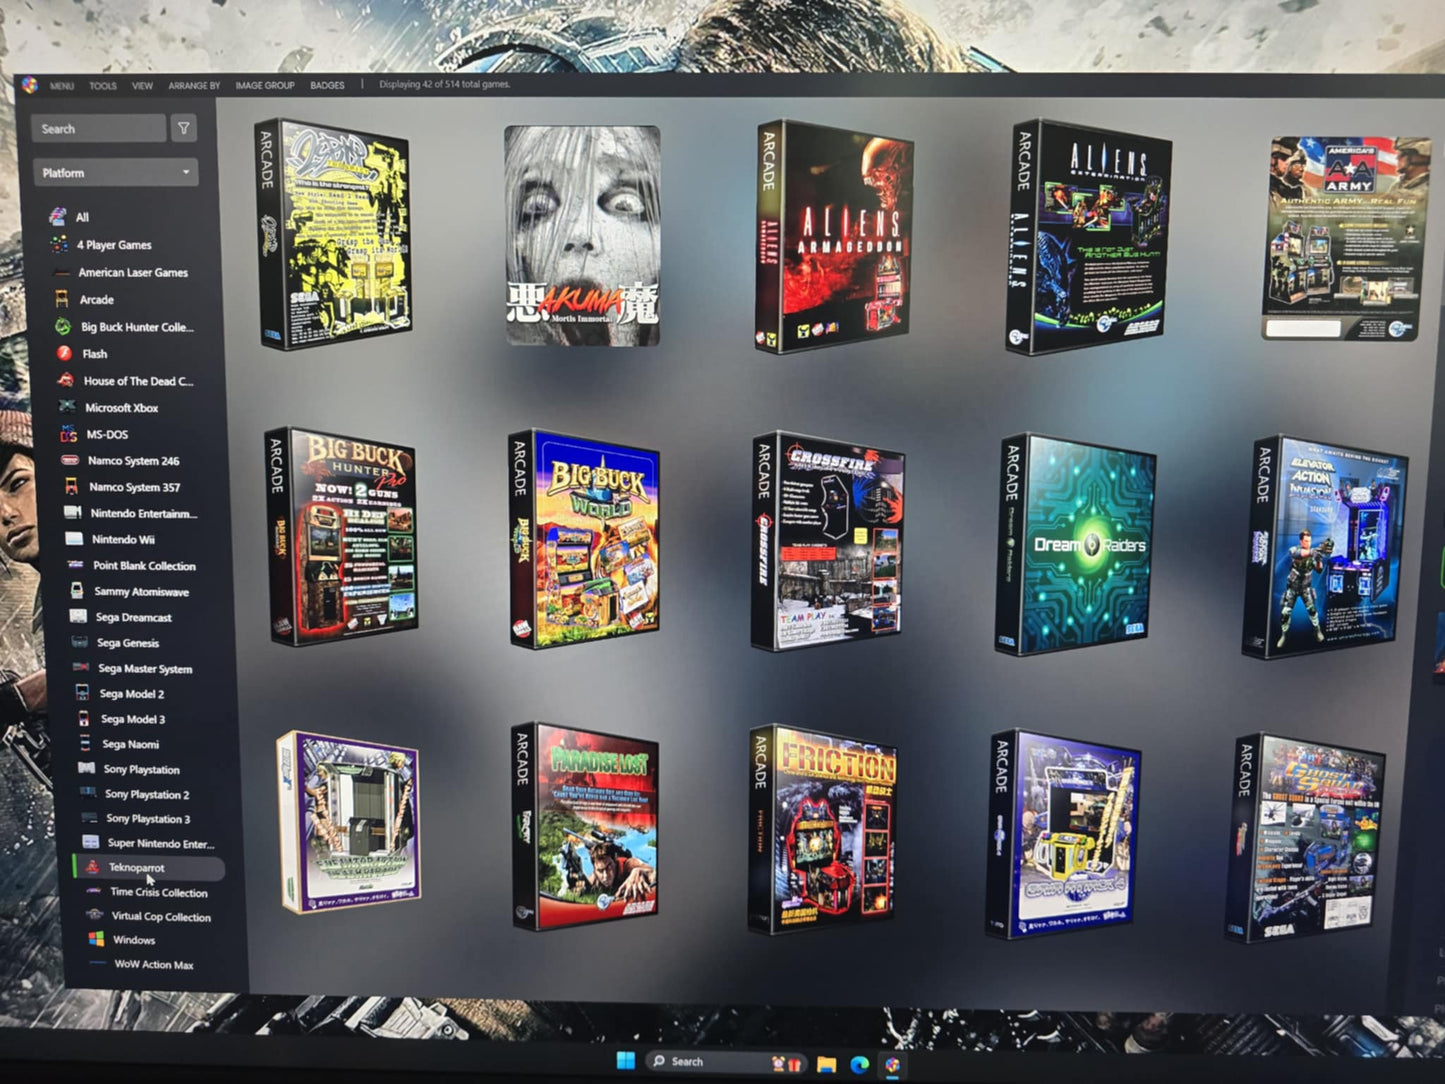Select the MS-DOS platform icon

(68, 434)
